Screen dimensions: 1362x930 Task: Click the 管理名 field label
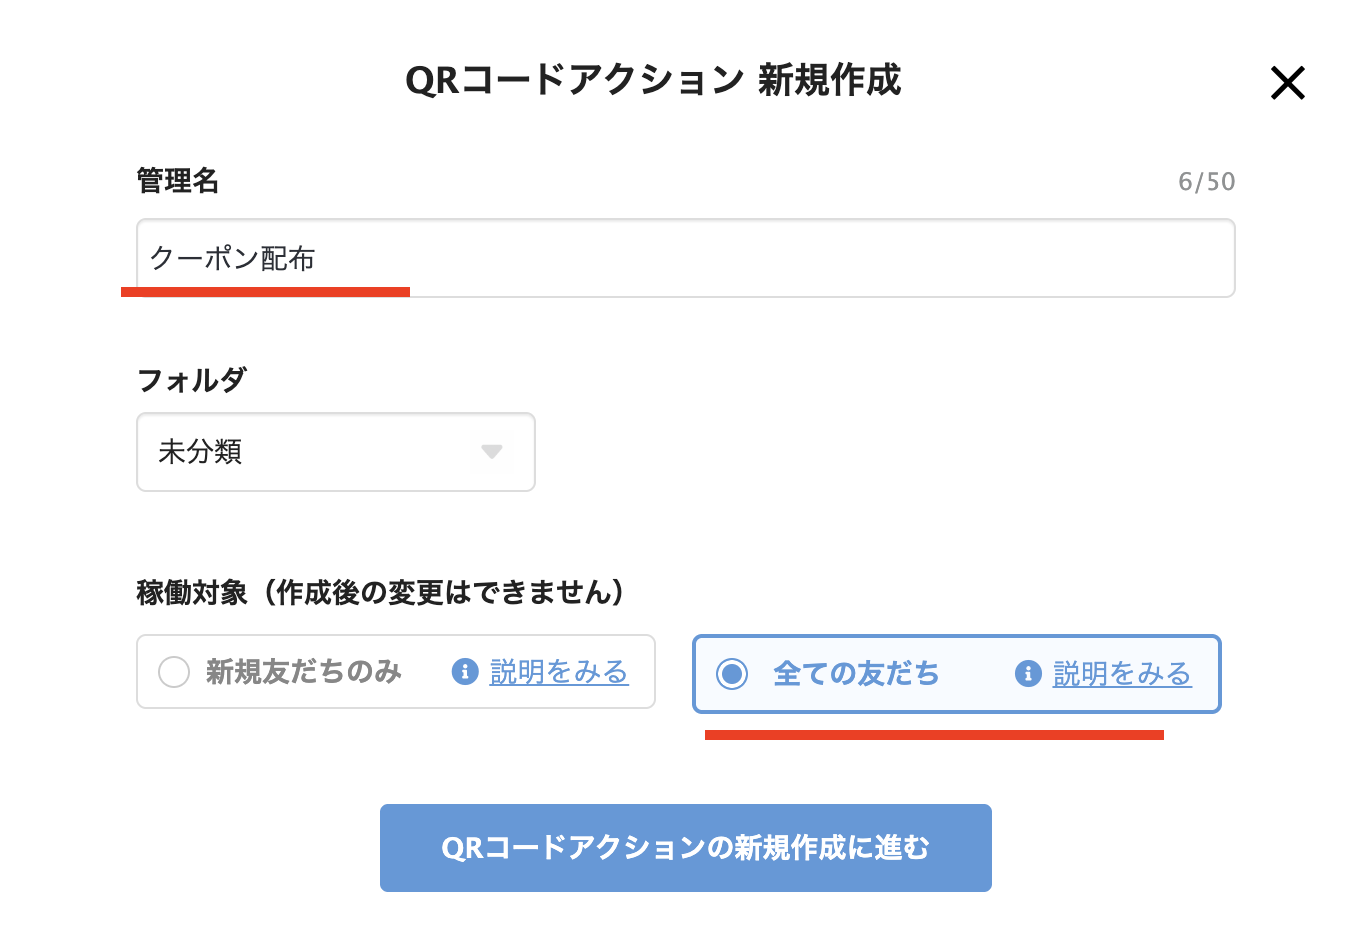(178, 181)
